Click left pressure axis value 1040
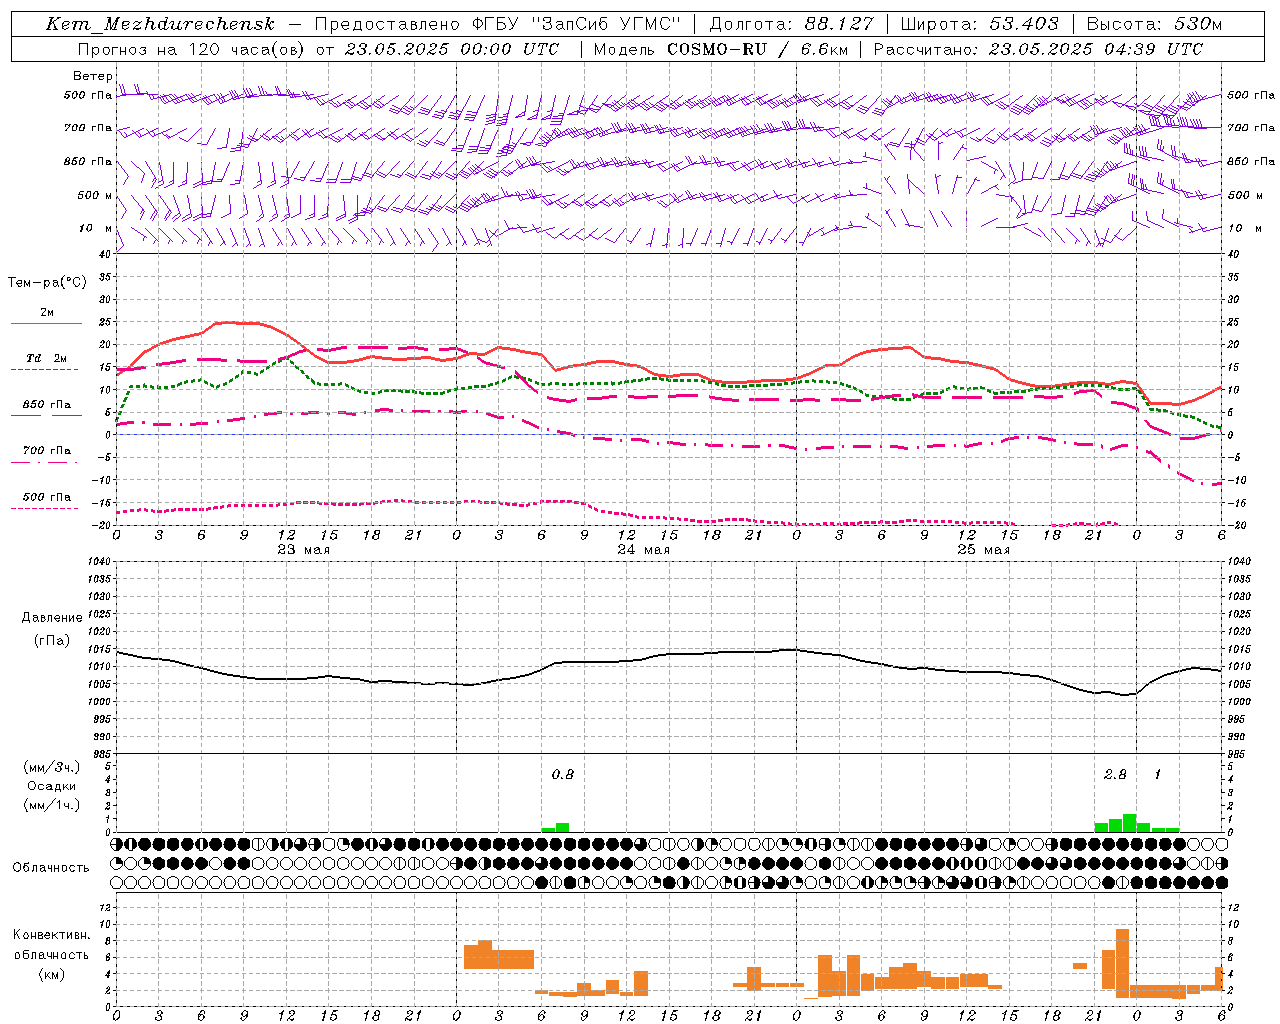 coord(99,562)
